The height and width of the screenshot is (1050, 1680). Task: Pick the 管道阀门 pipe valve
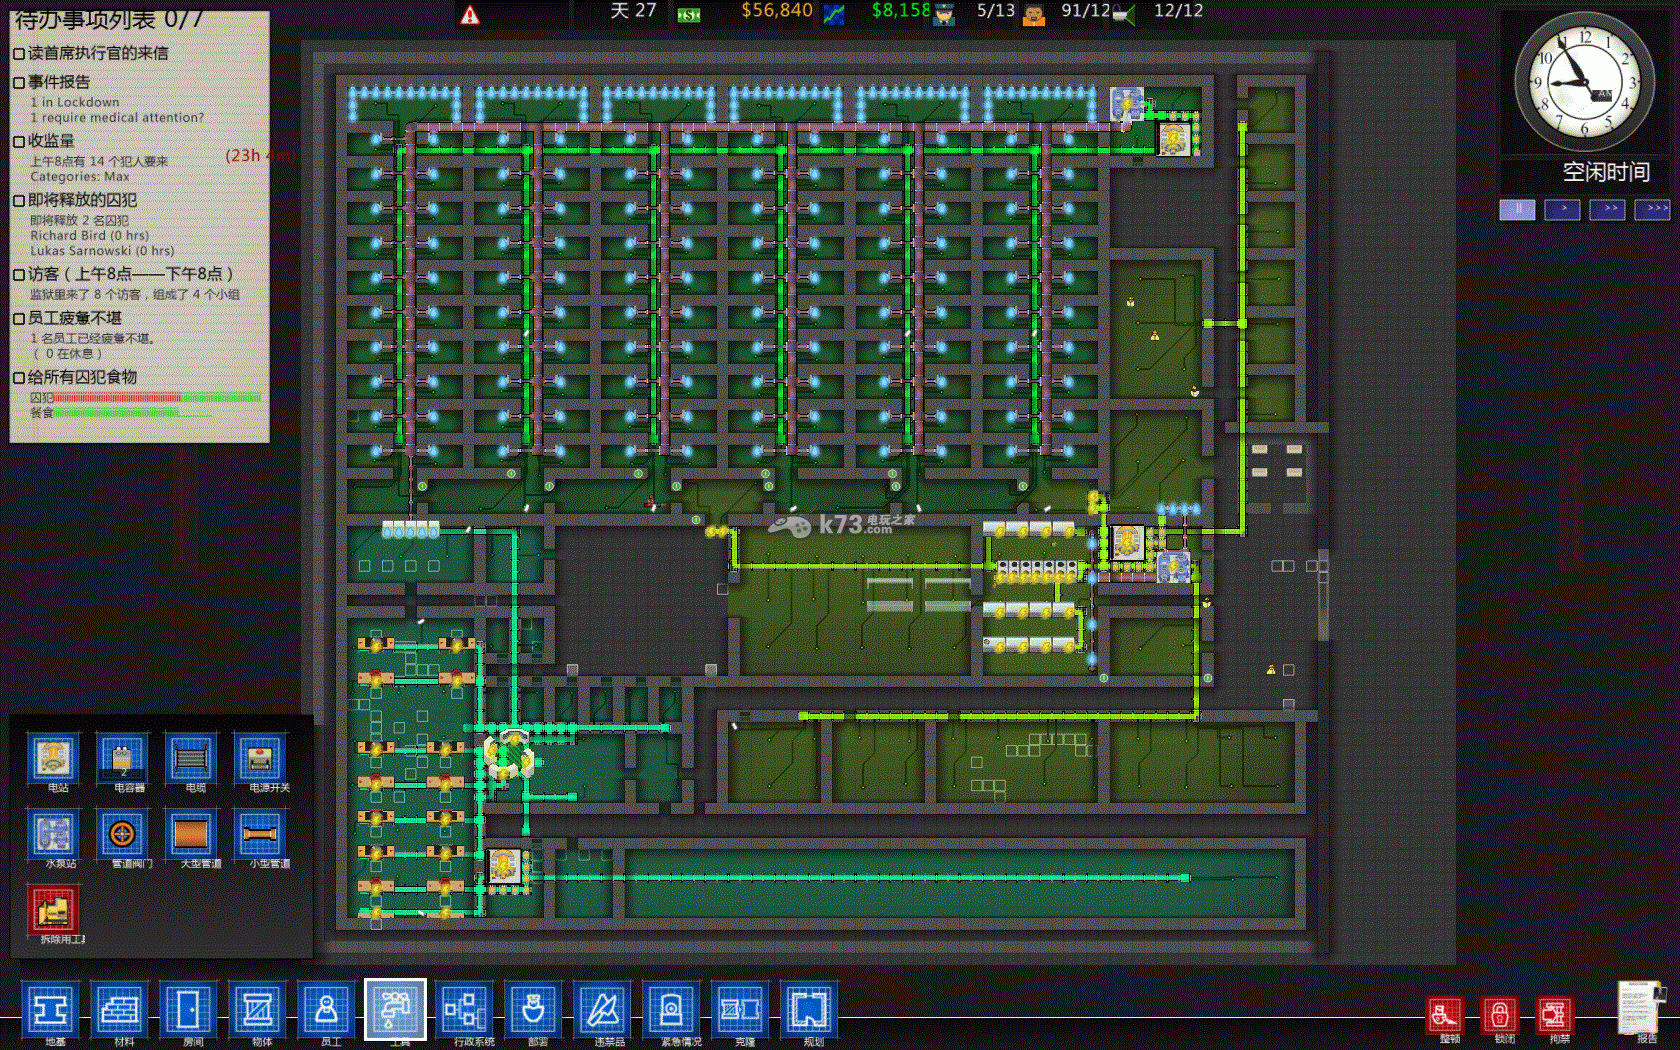click(x=122, y=833)
